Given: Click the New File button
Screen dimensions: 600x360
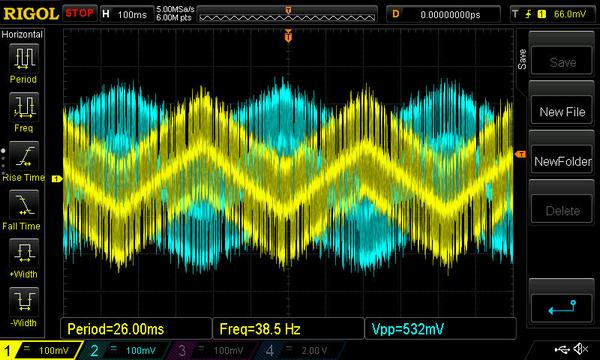Looking at the screenshot, I should [x=562, y=112].
